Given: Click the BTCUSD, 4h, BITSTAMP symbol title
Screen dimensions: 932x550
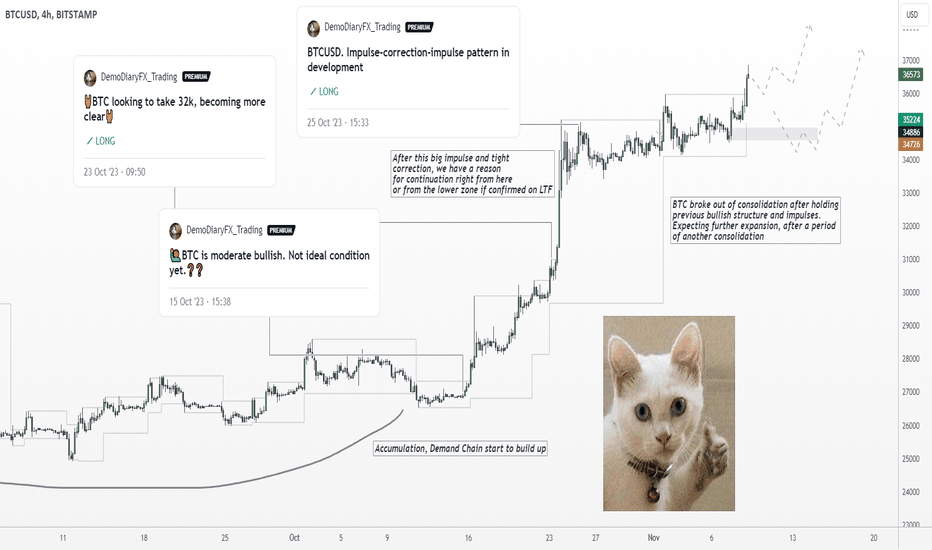Looking at the screenshot, I should tap(51, 14).
